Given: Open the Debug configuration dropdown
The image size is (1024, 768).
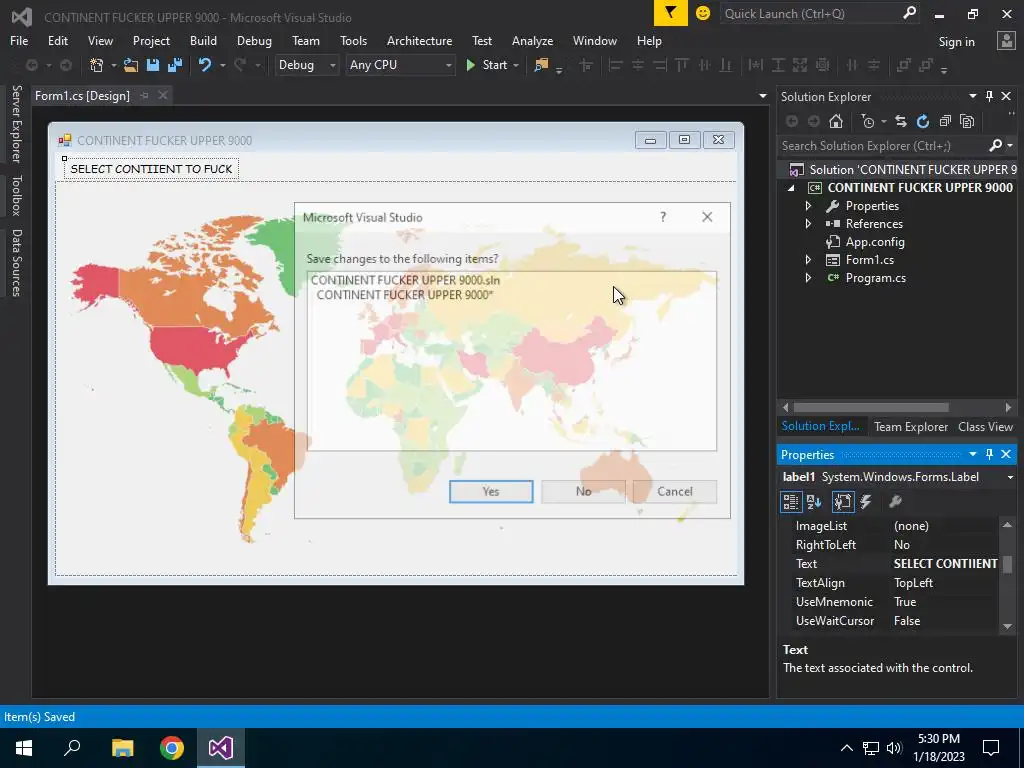Looking at the screenshot, I should click(x=306, y=65).
